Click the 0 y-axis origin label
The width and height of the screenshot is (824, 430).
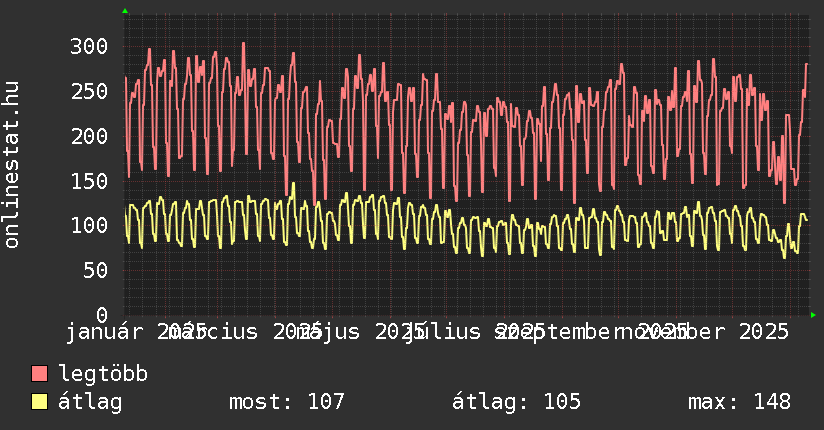coord(101,315)
